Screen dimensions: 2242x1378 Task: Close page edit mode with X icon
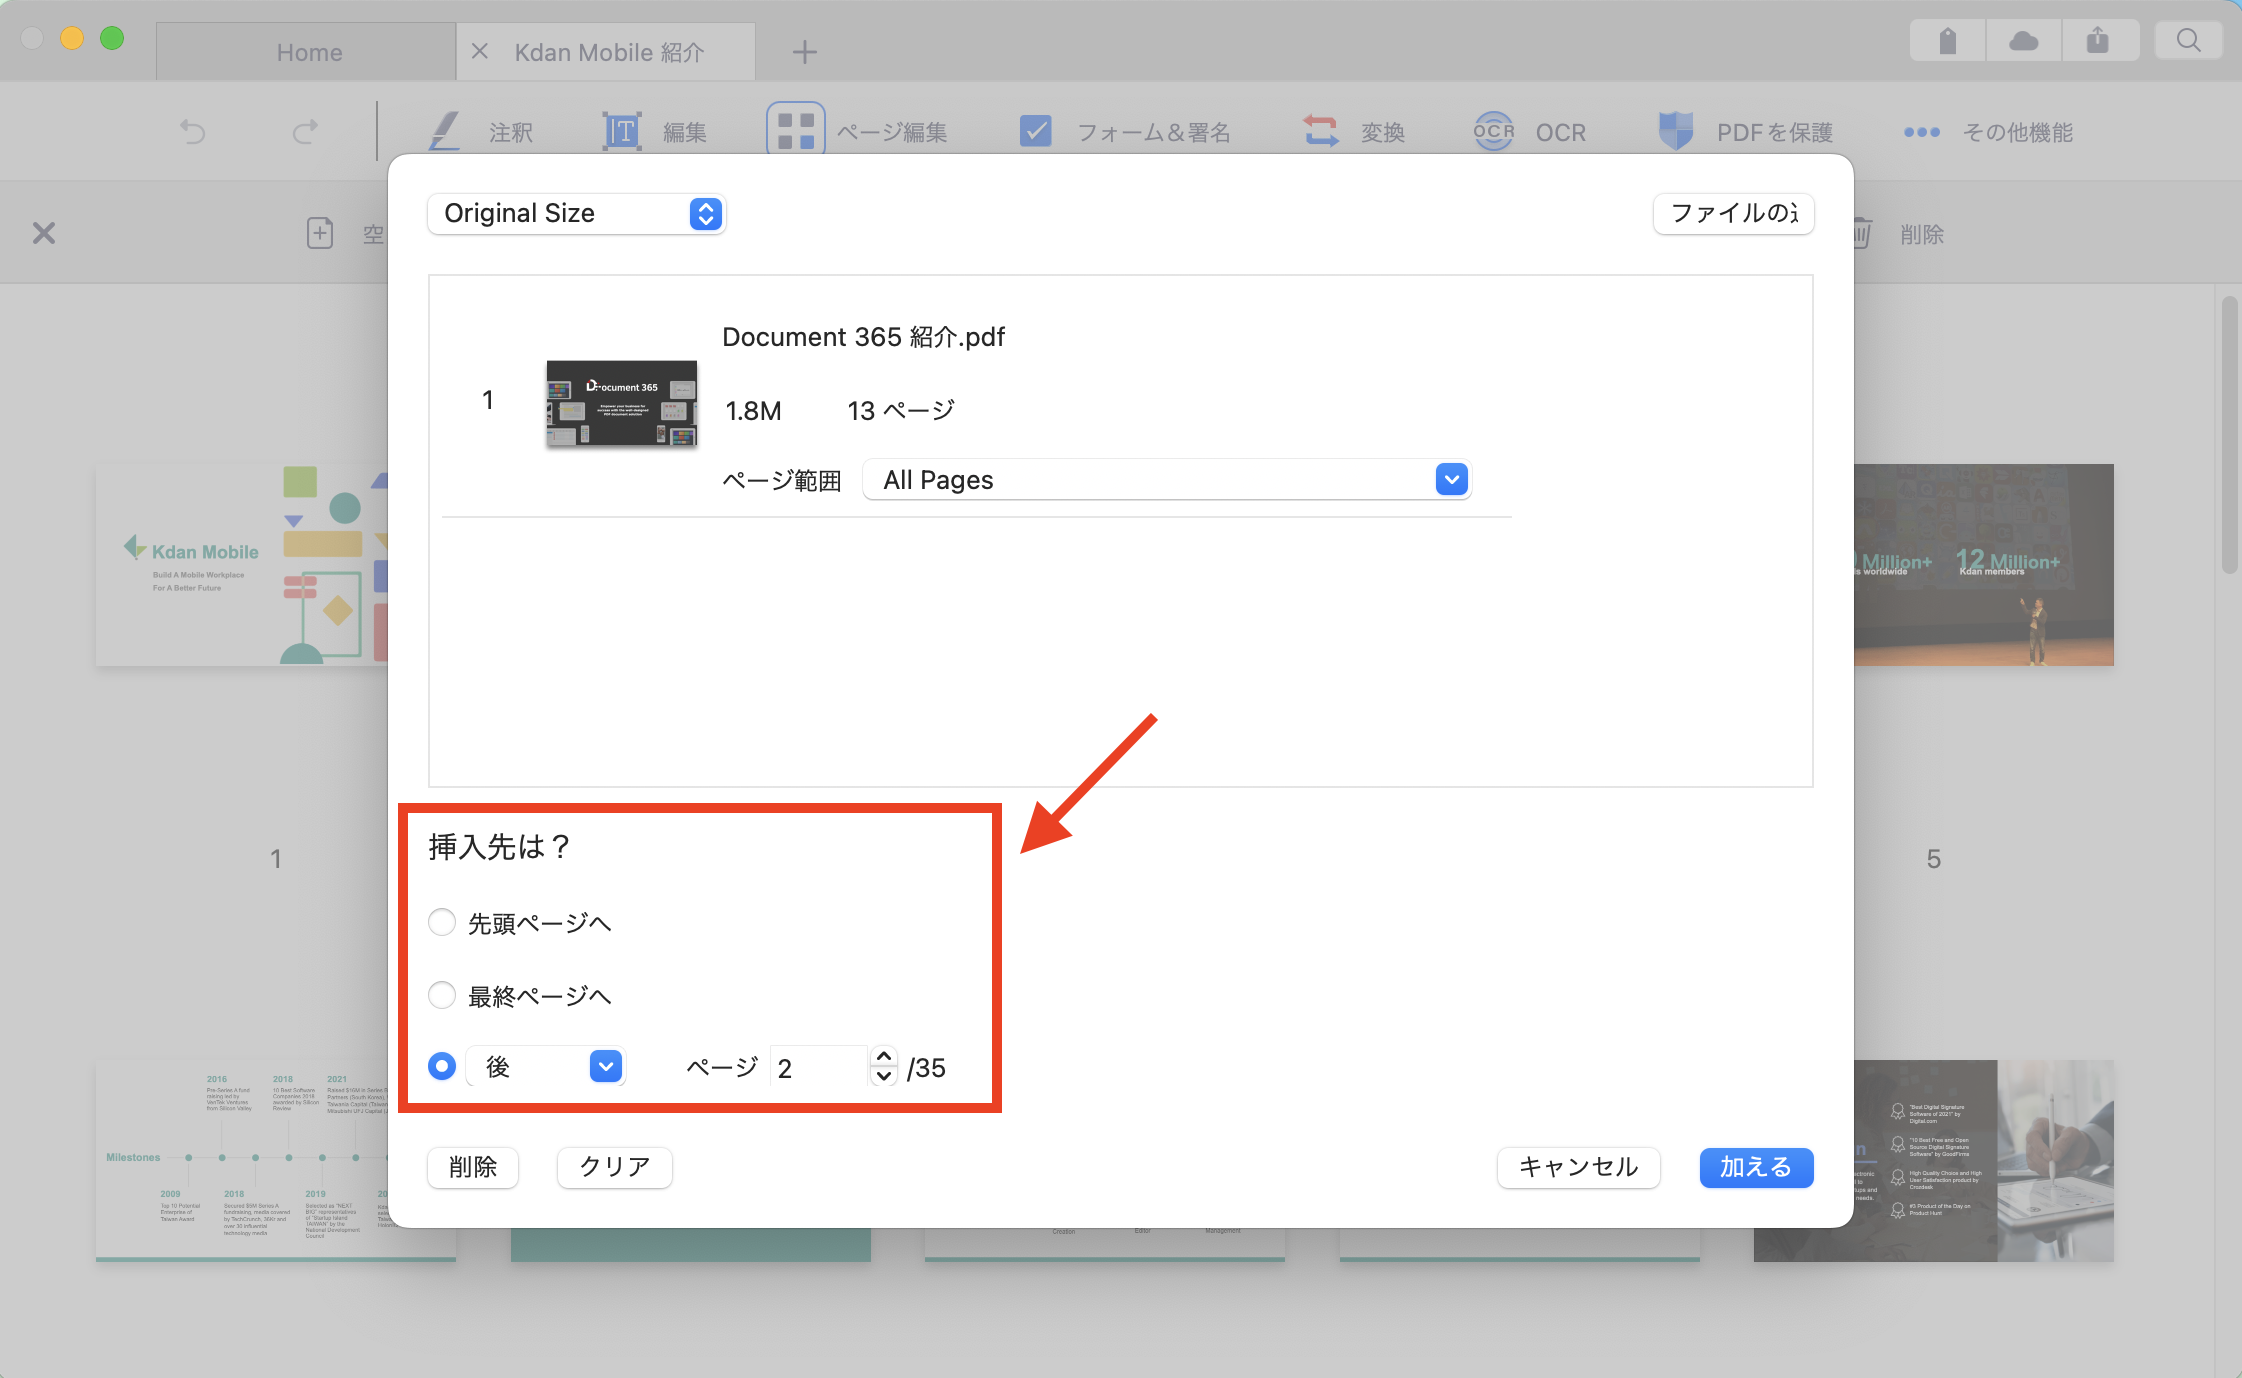pos(44,233)
